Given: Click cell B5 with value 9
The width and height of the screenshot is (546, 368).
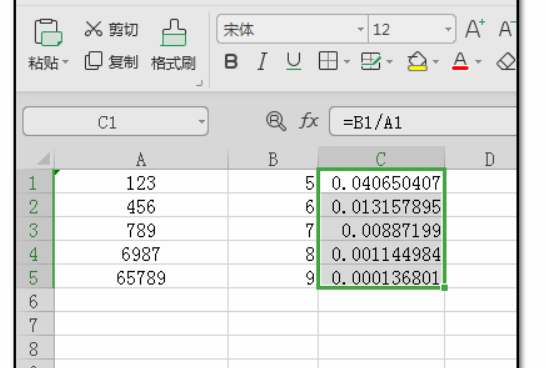Looking at the screenshot, I should (x=273, y=277).
